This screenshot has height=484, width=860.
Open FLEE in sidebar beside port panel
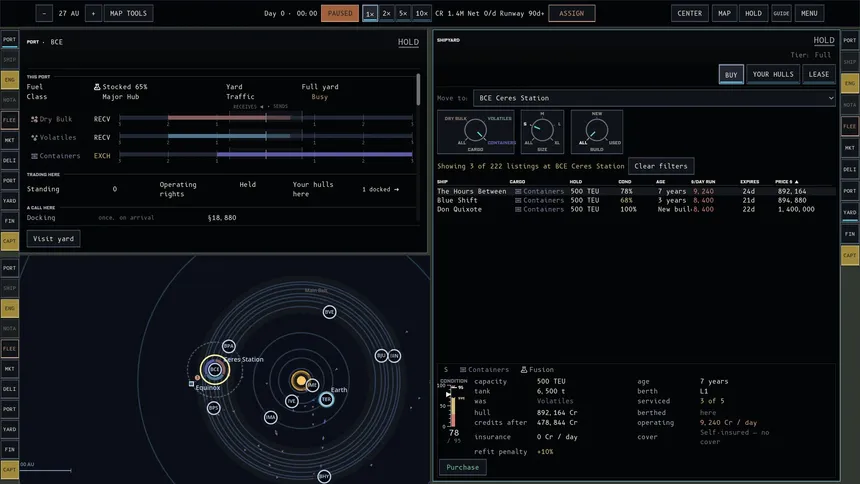pyautogui.click(x=9, y=120)
